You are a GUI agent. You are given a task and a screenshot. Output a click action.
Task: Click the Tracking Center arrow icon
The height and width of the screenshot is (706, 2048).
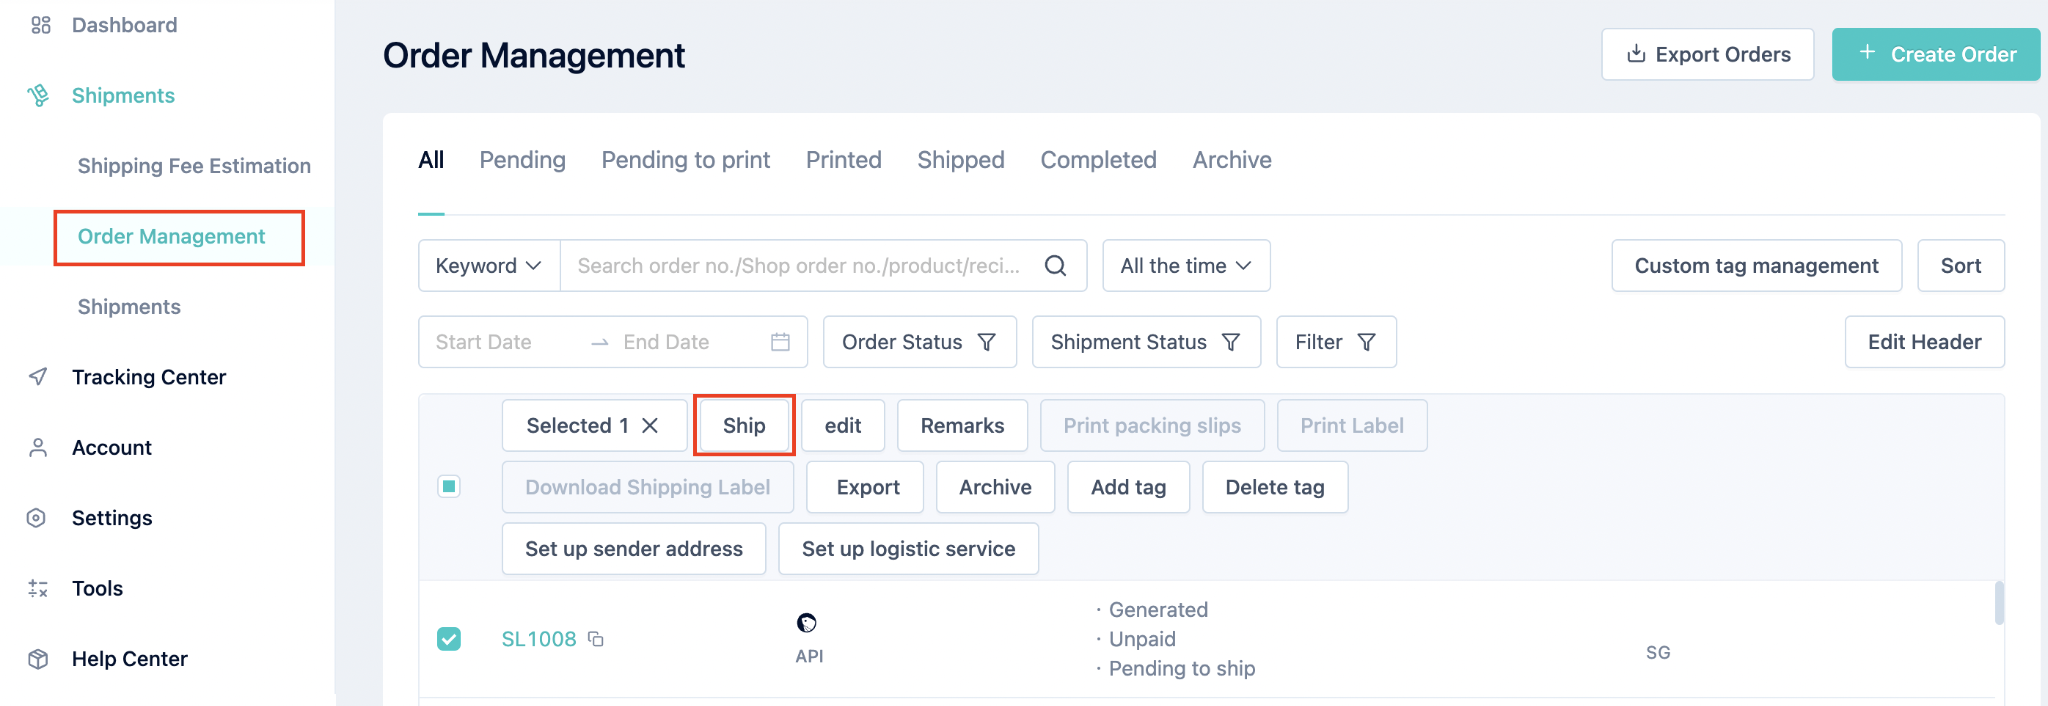[38, 377]
